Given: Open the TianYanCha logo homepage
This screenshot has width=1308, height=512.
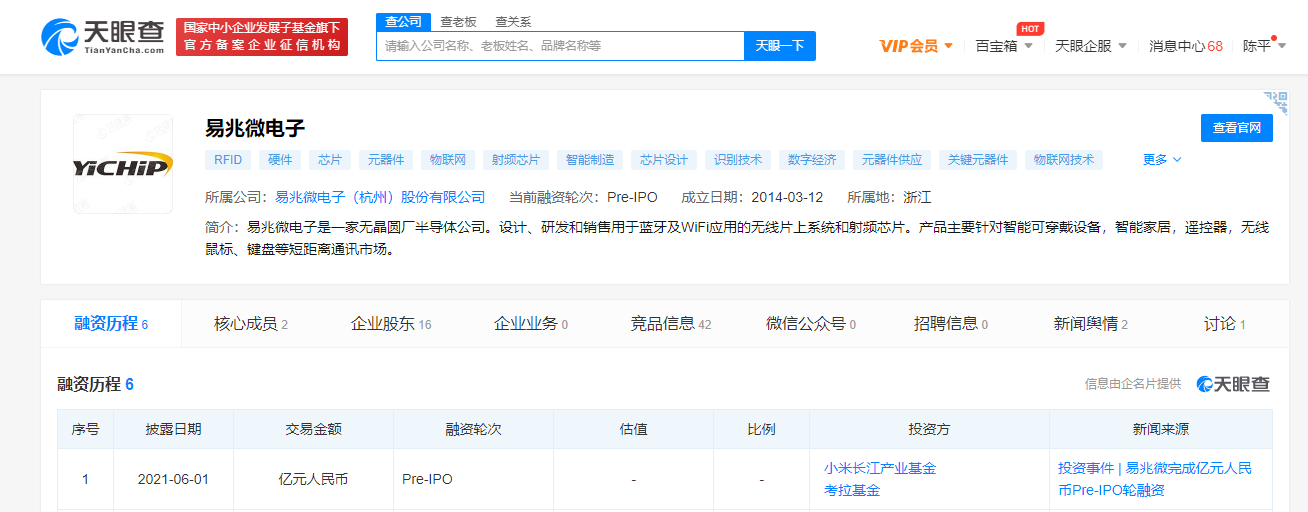Looking at the screenshot, I should click(x=103, y=37).
